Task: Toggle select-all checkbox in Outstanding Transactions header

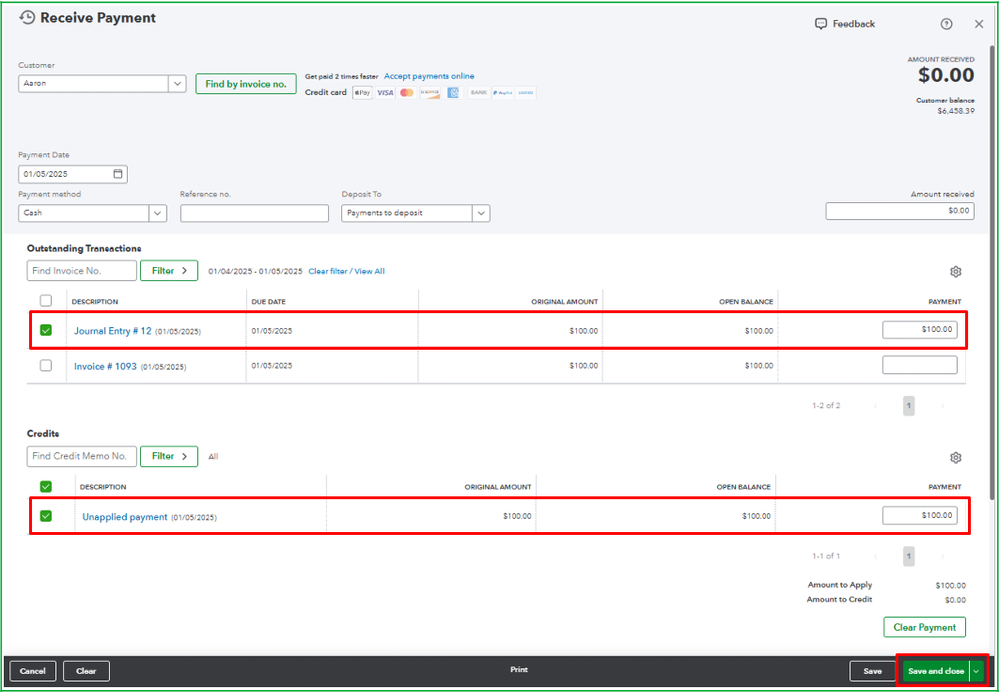Action: pos(46,301)
